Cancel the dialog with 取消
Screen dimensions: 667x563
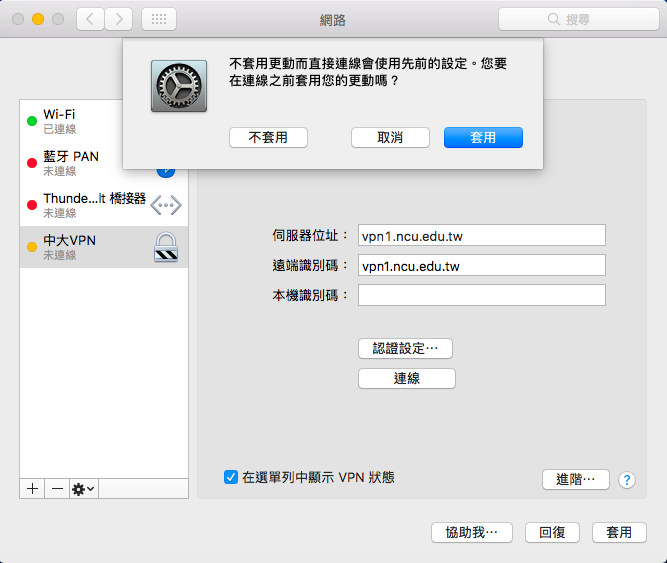click(390, 138)
